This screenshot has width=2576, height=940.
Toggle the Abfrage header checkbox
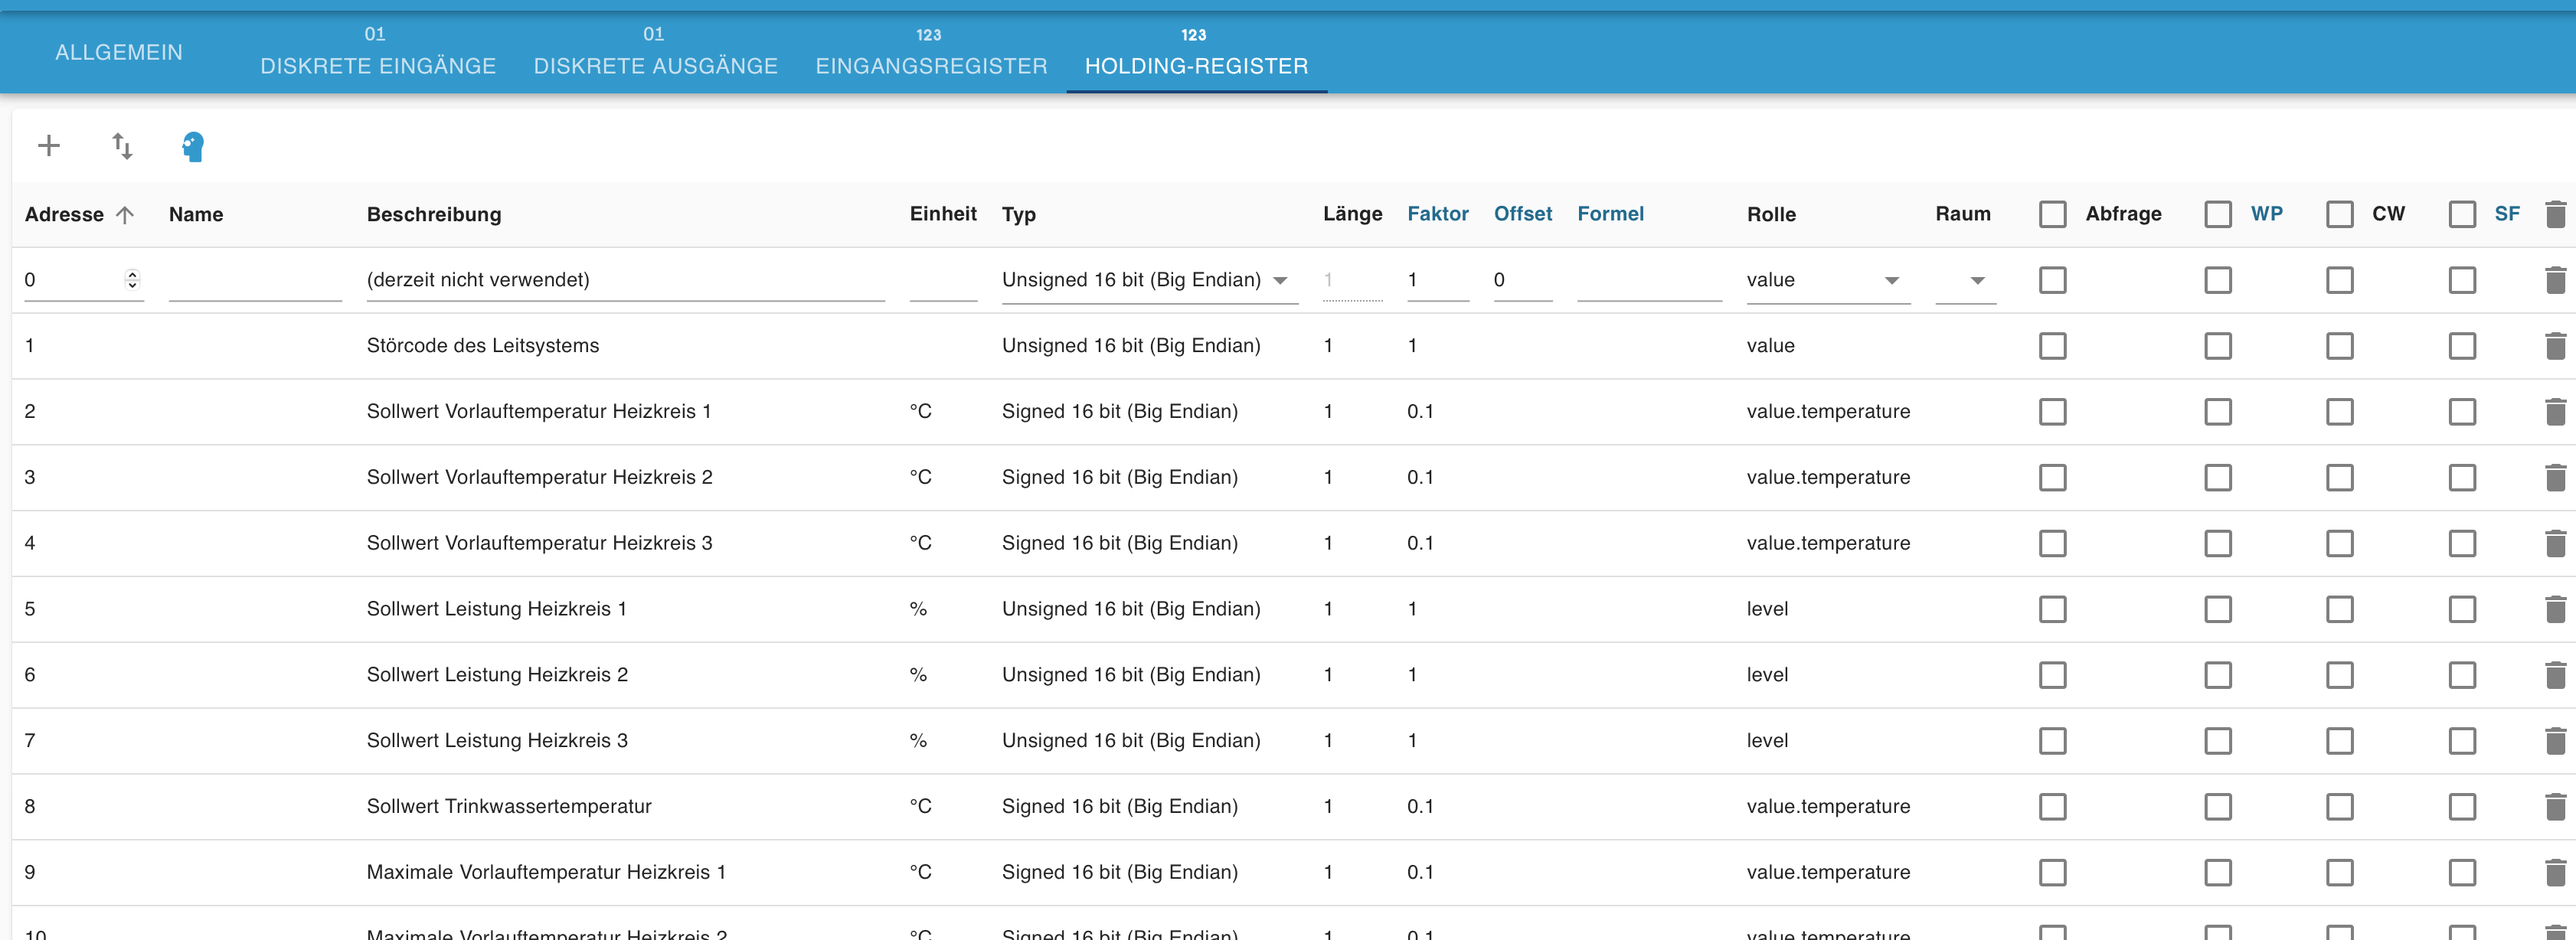[2052, 214]
